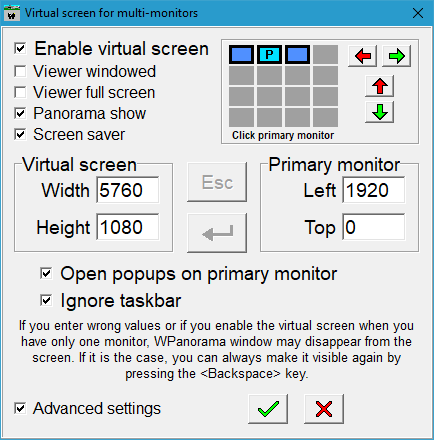The height and width of the screenshot is (440, 434).
Task: Uncheck the Ignore taskbar option
Action: pos(46,300)
